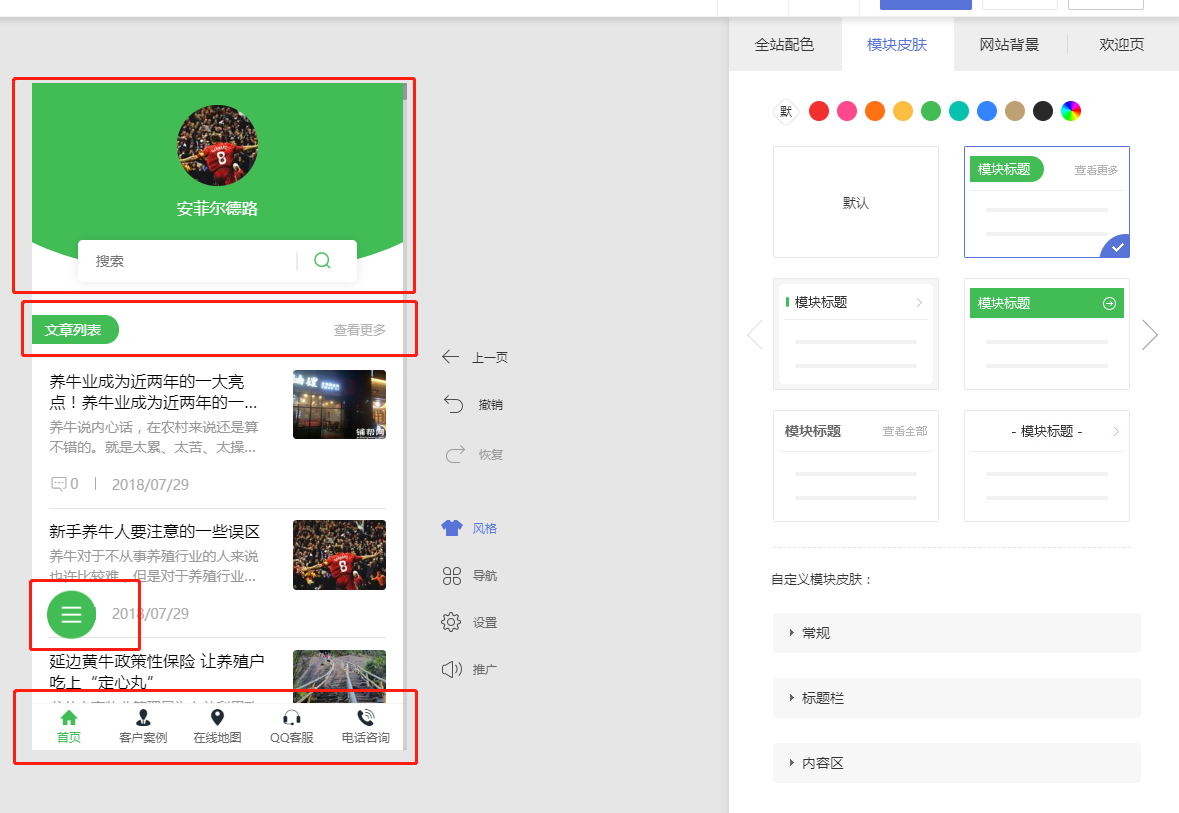
Task: Expand the 常规 section
Action: (x=956, y=633)
